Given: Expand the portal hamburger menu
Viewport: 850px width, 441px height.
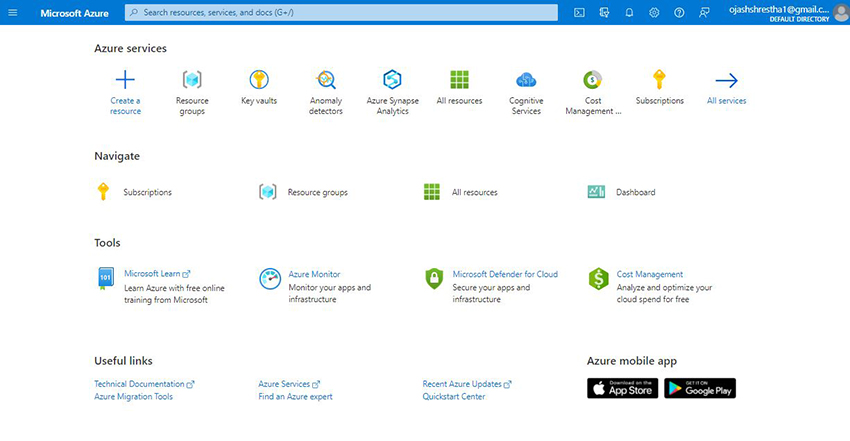Looking at the screenshot, I should [x=13, y=13].
